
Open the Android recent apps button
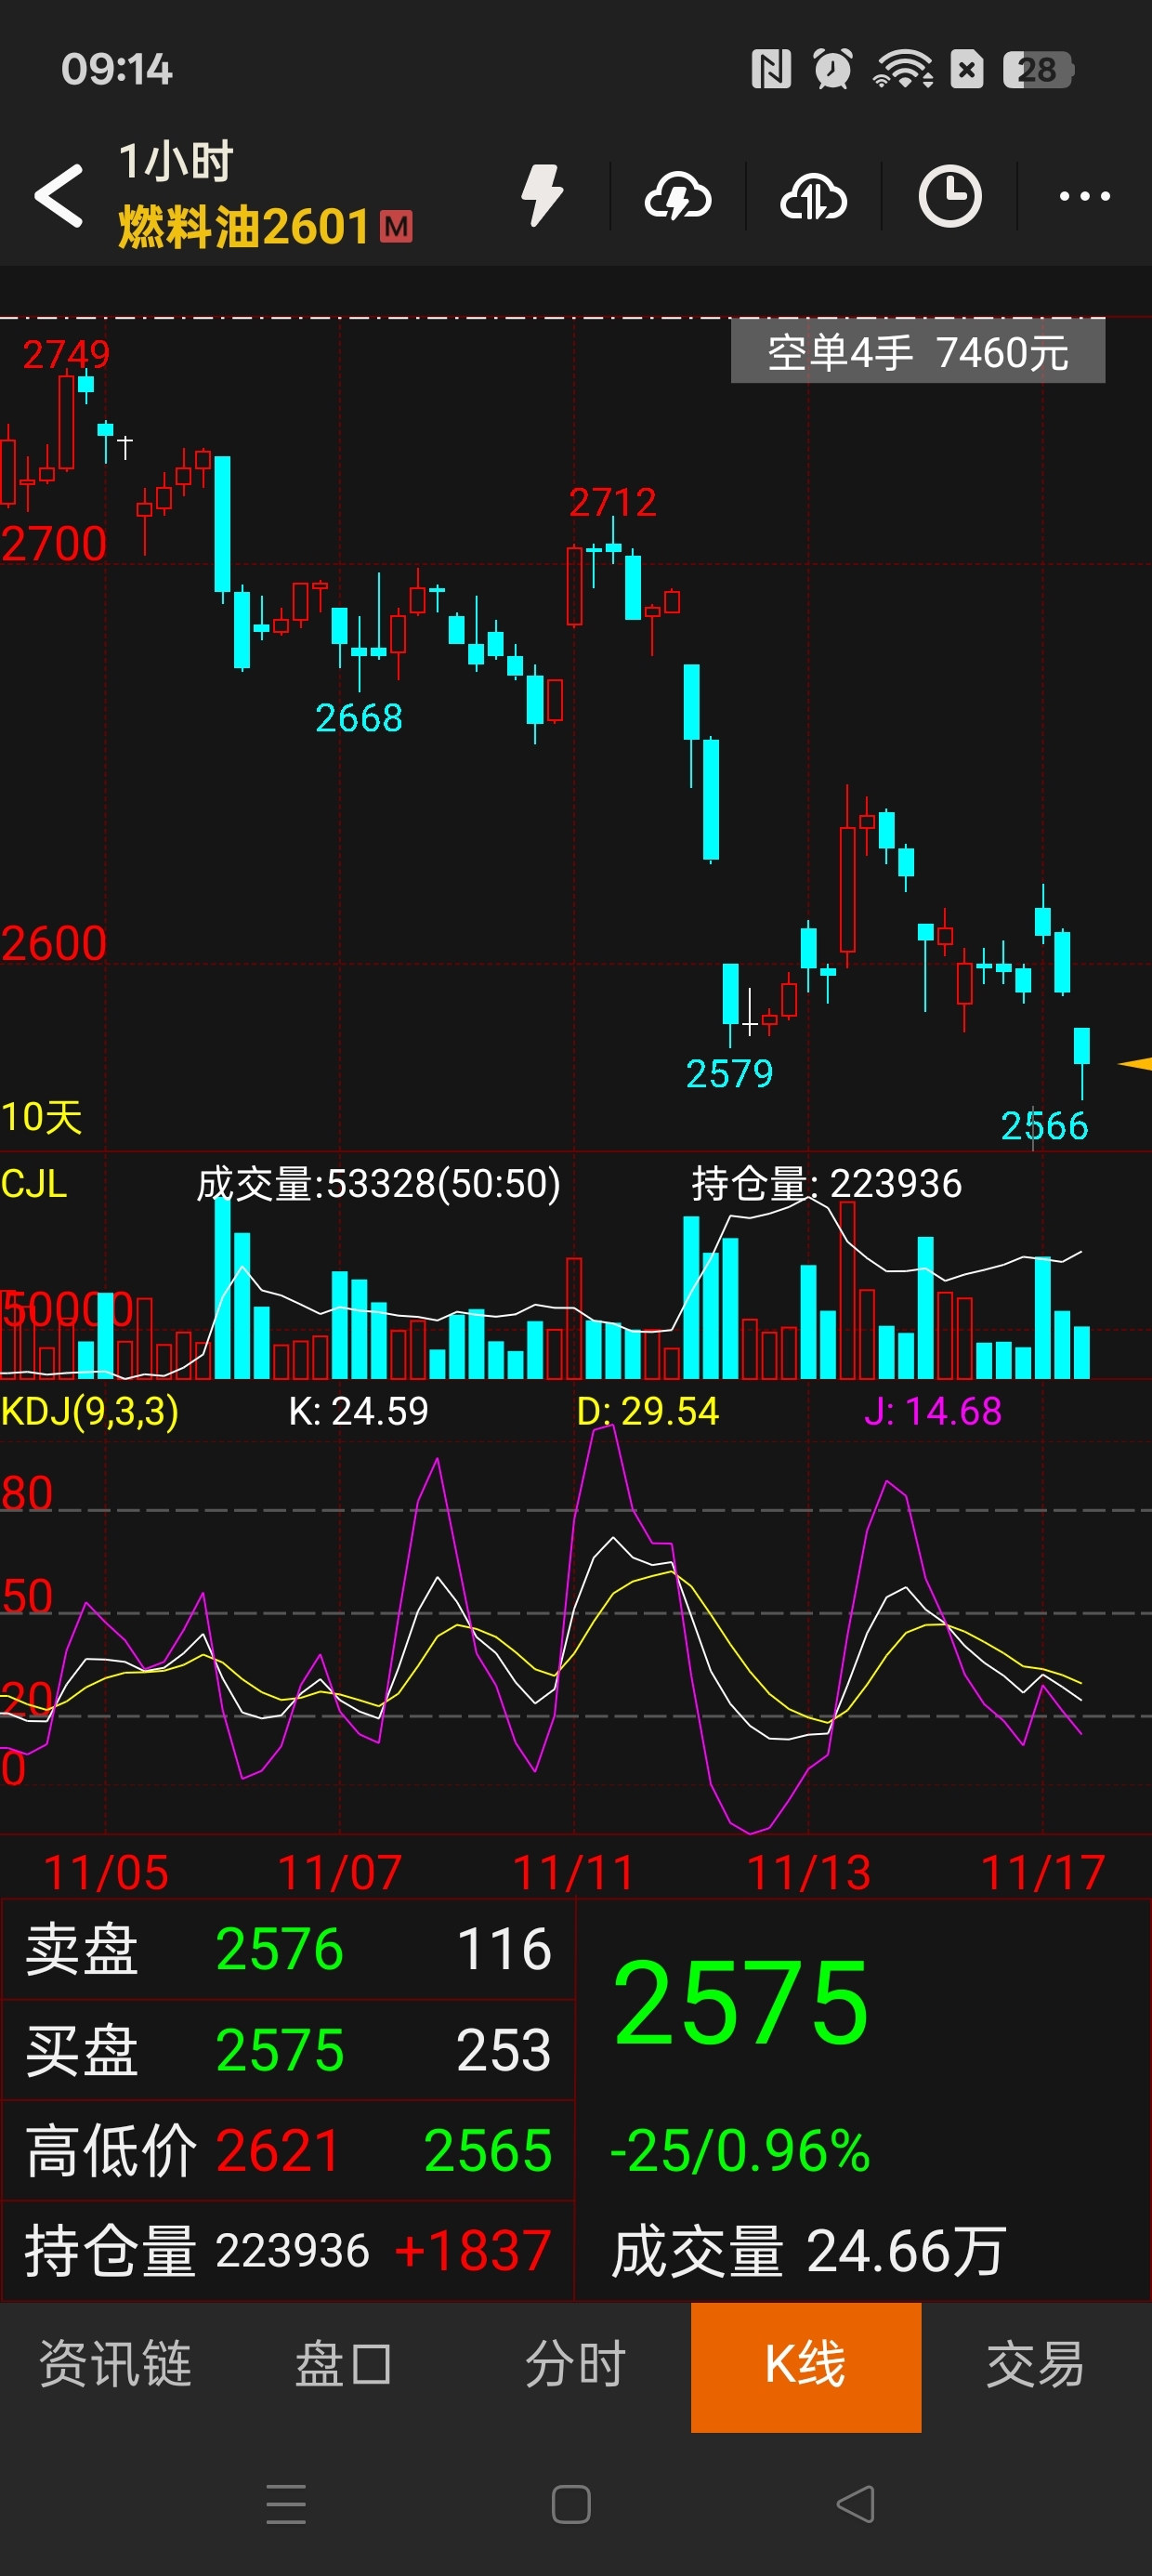286,2504
